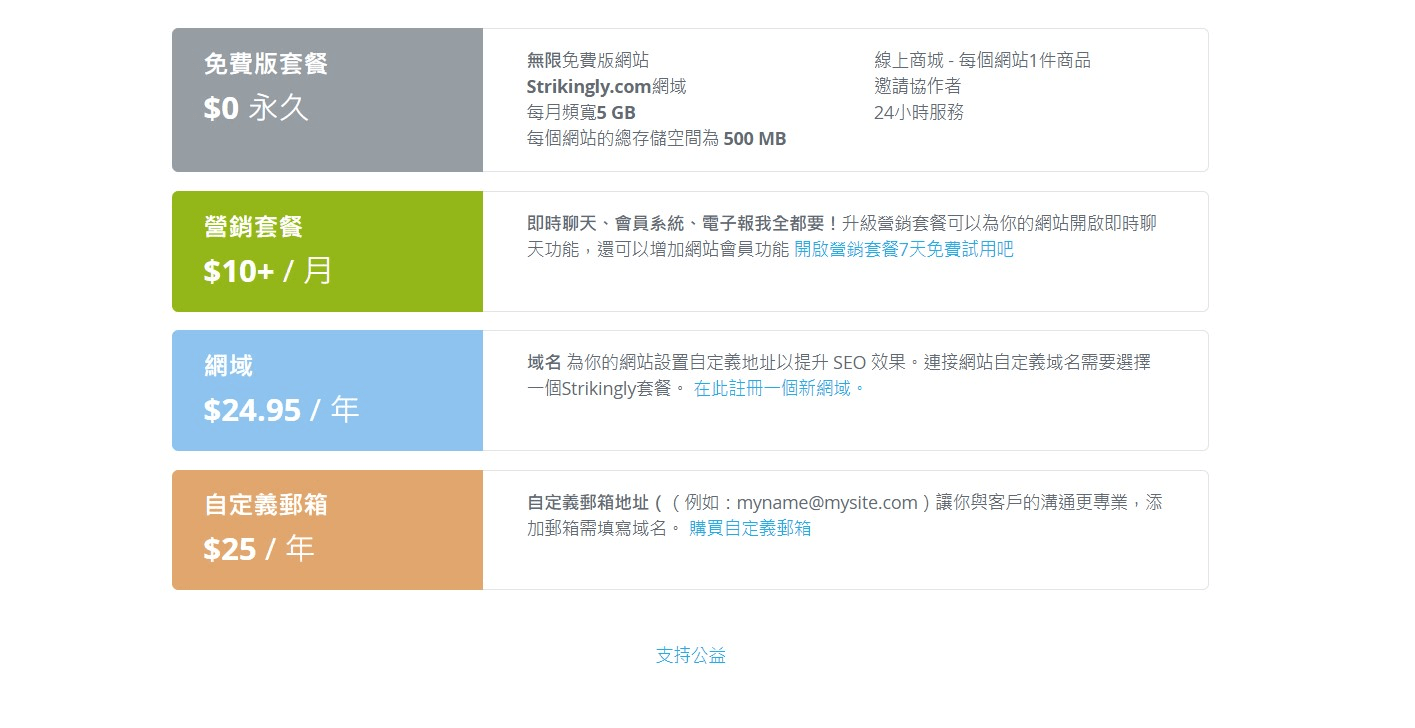Click the 在此註冊一個新網域 link
This screenshot has height=728, width=1415.
[778, 388]
